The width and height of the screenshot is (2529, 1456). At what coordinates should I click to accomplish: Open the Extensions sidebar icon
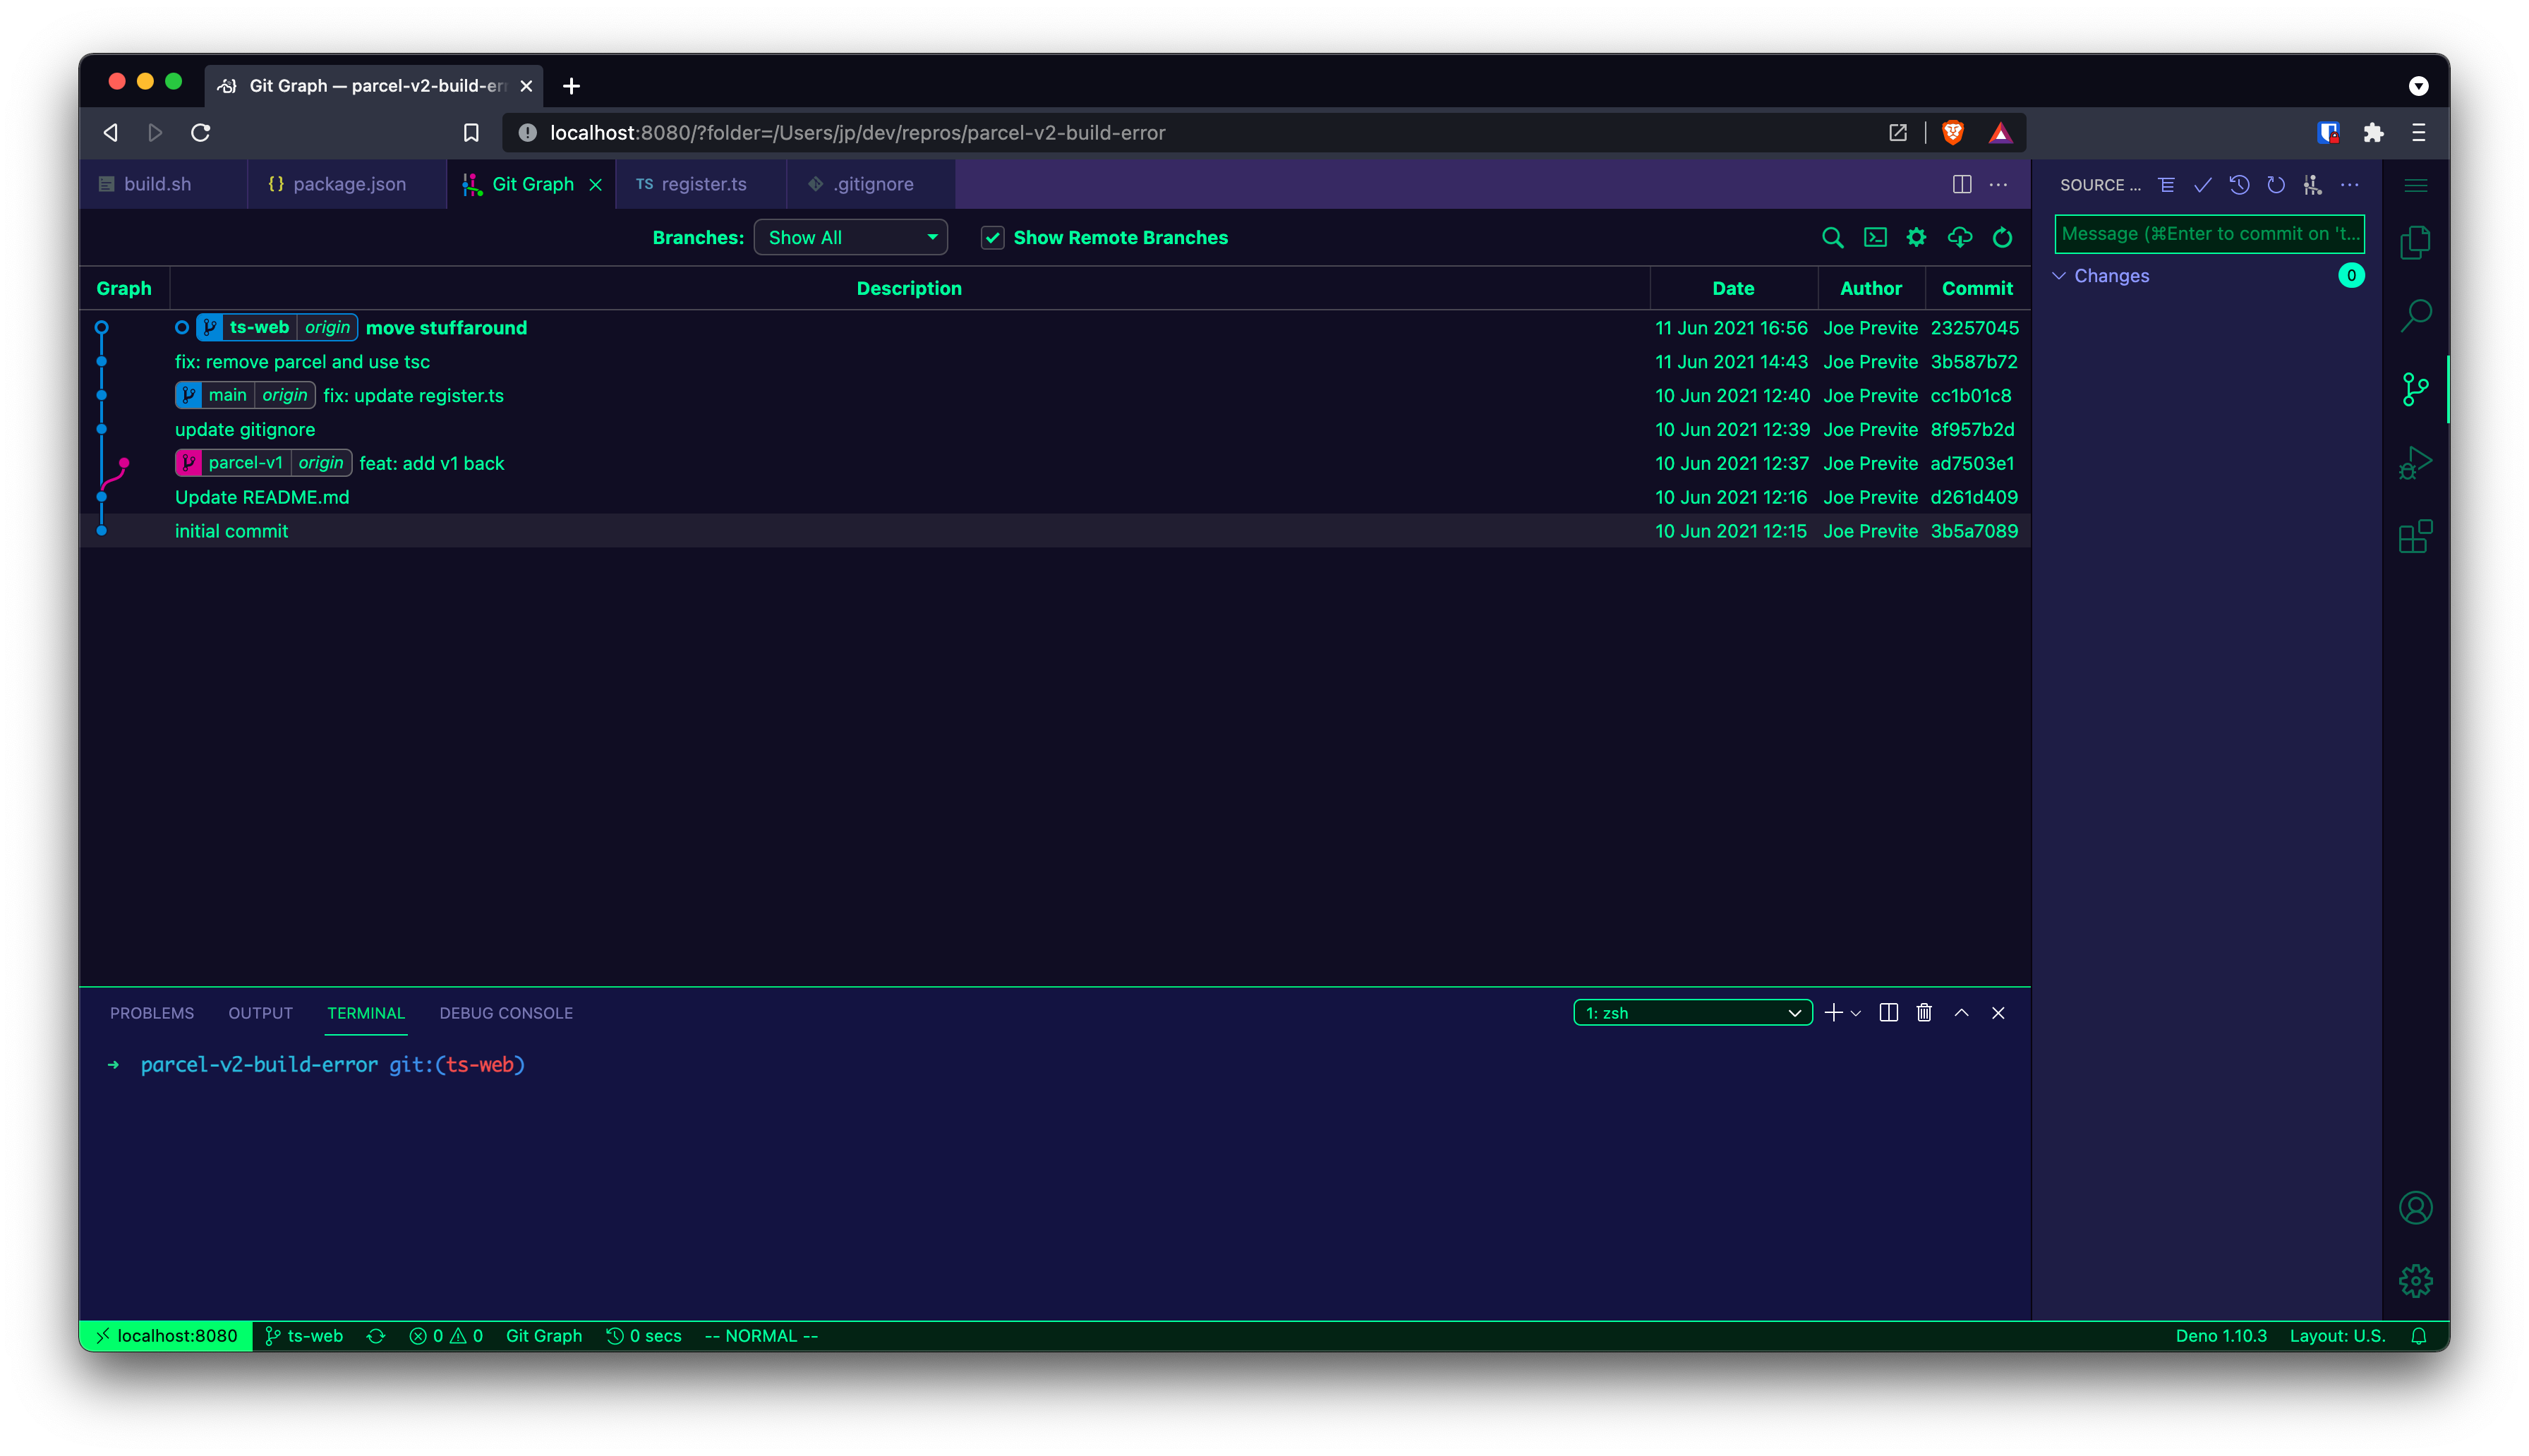pyautogui.click(x=2415, y=537)
